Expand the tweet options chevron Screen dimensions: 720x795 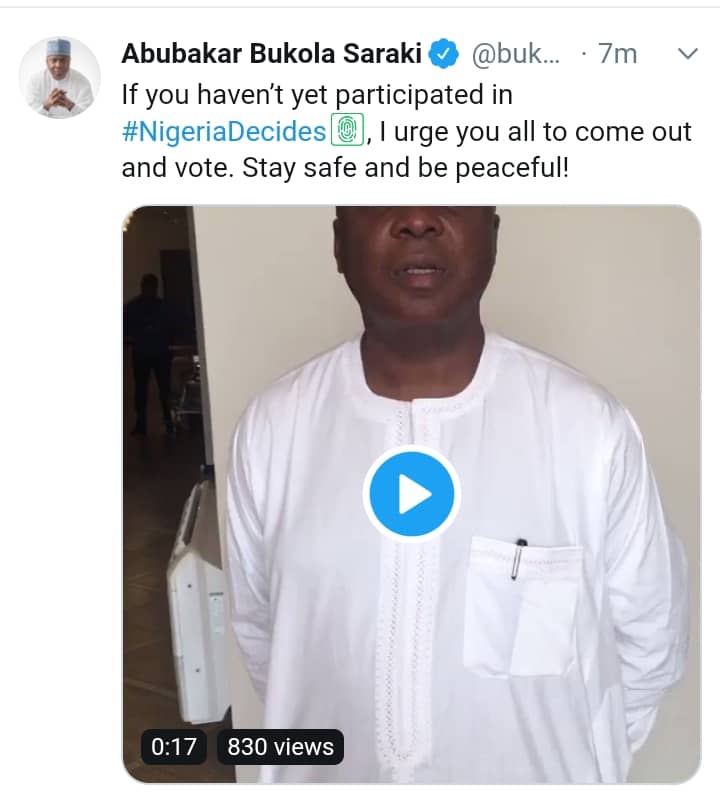[x=687, y=54]
